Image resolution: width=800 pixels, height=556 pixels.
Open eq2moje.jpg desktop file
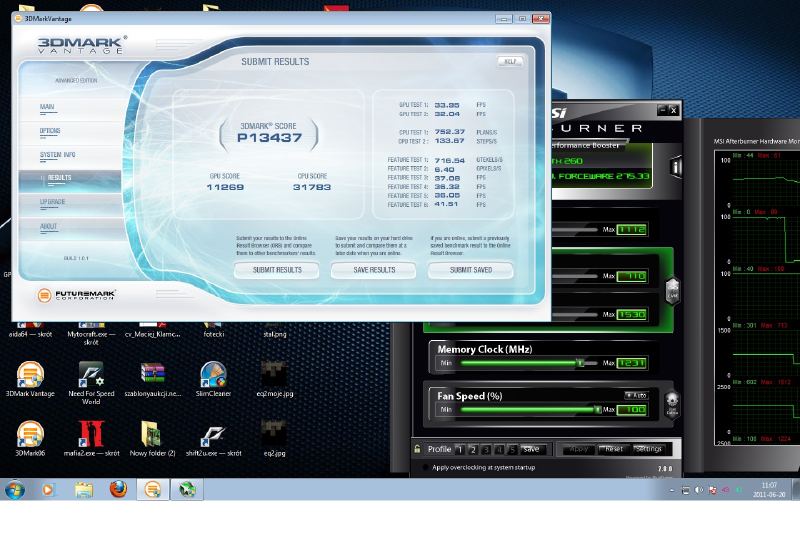[274, 379]
